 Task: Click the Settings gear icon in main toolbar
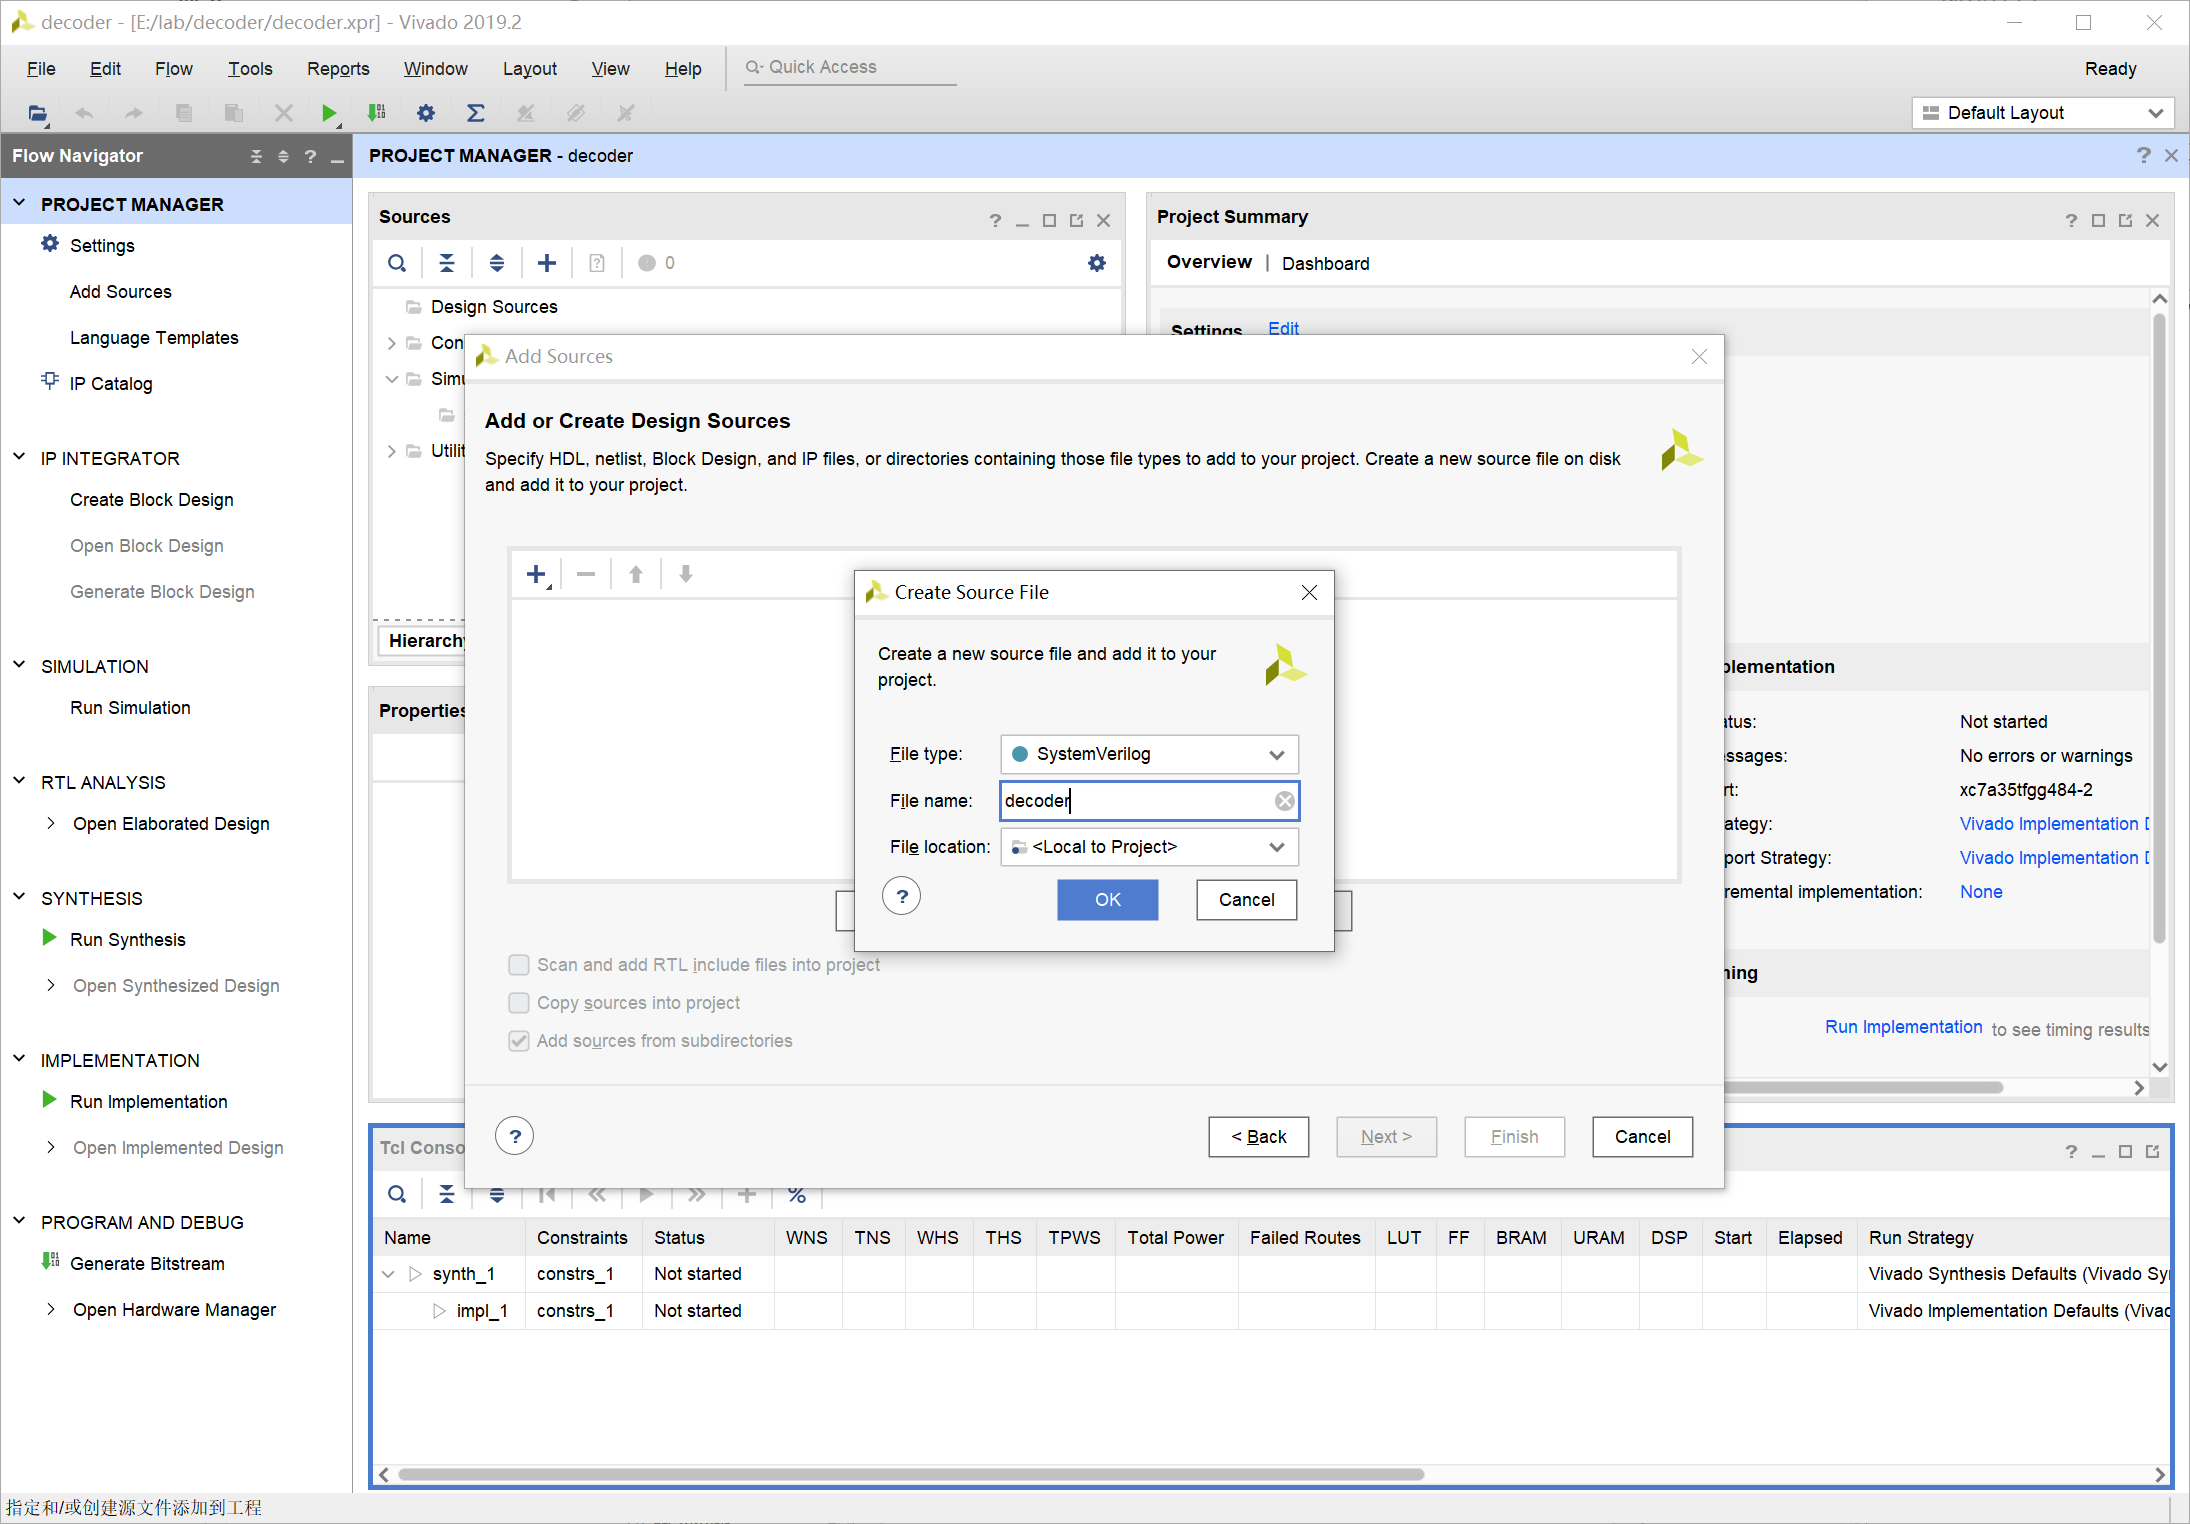426,113
